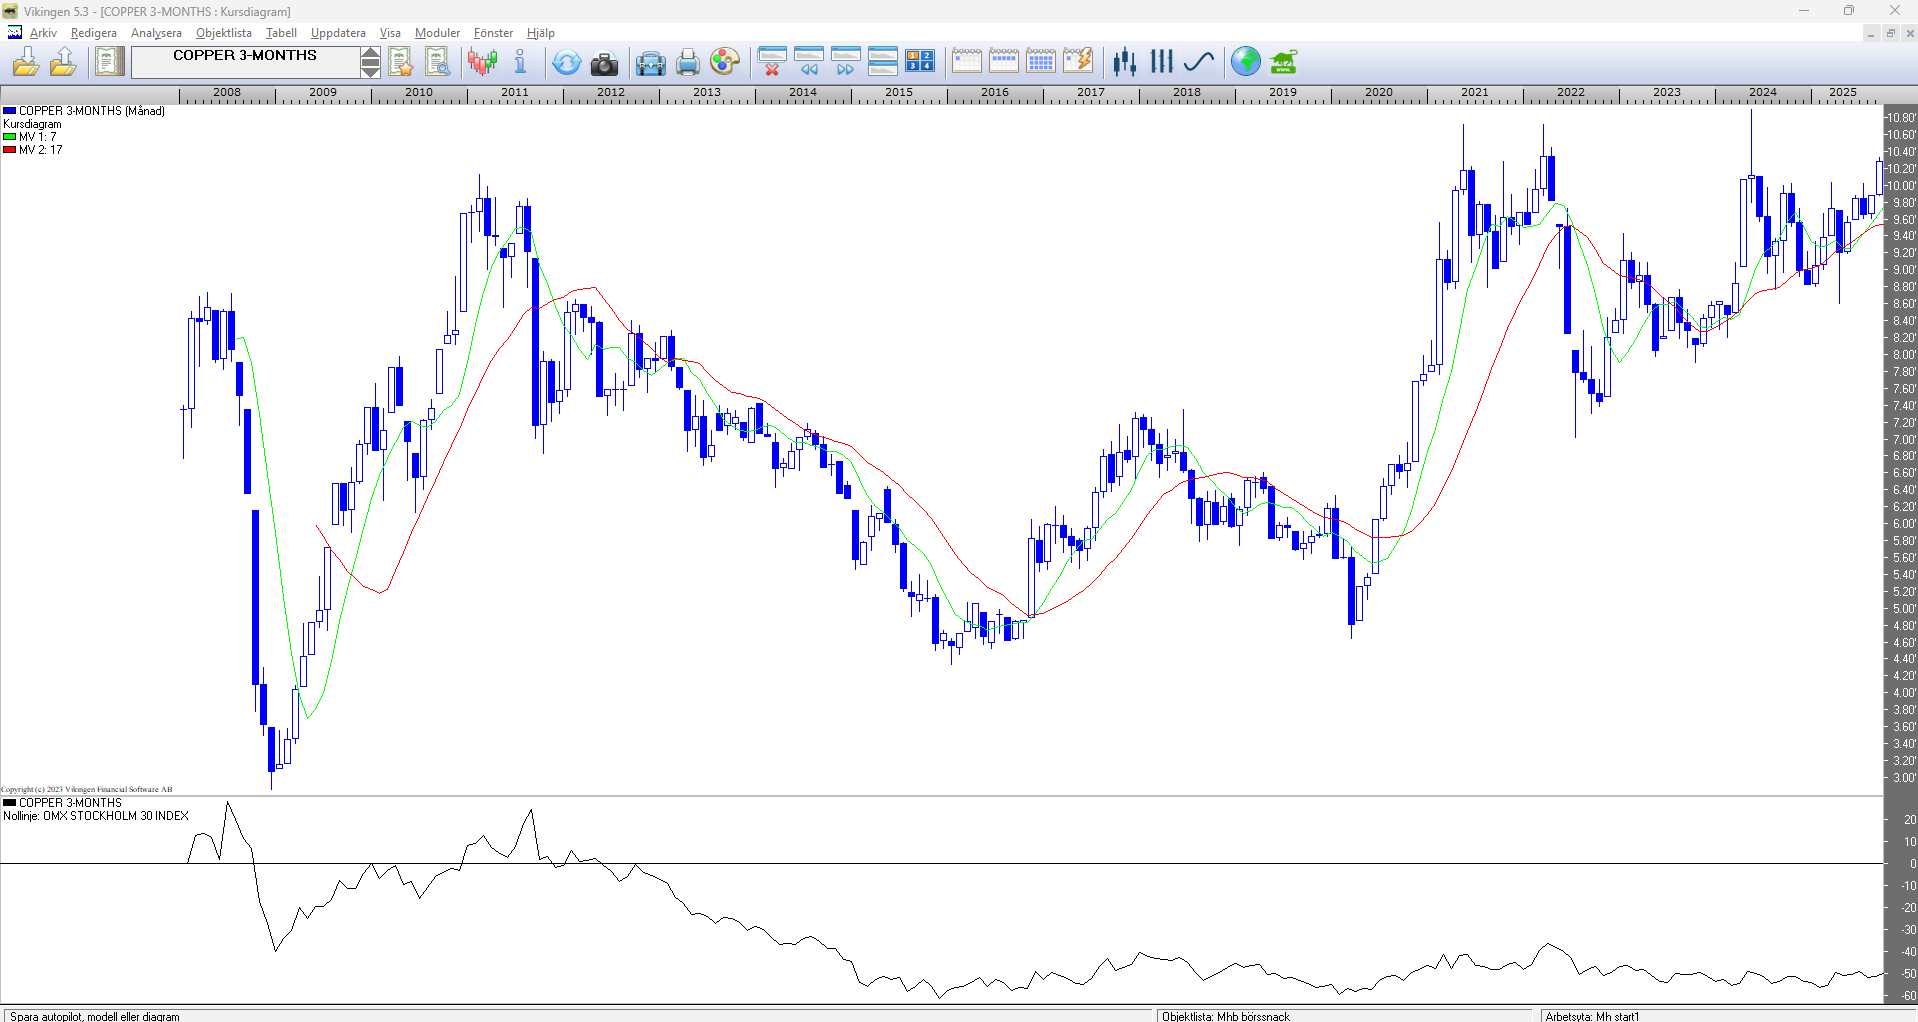Click the blue globe icon

pyautogui.click(x=1245, y=62)
